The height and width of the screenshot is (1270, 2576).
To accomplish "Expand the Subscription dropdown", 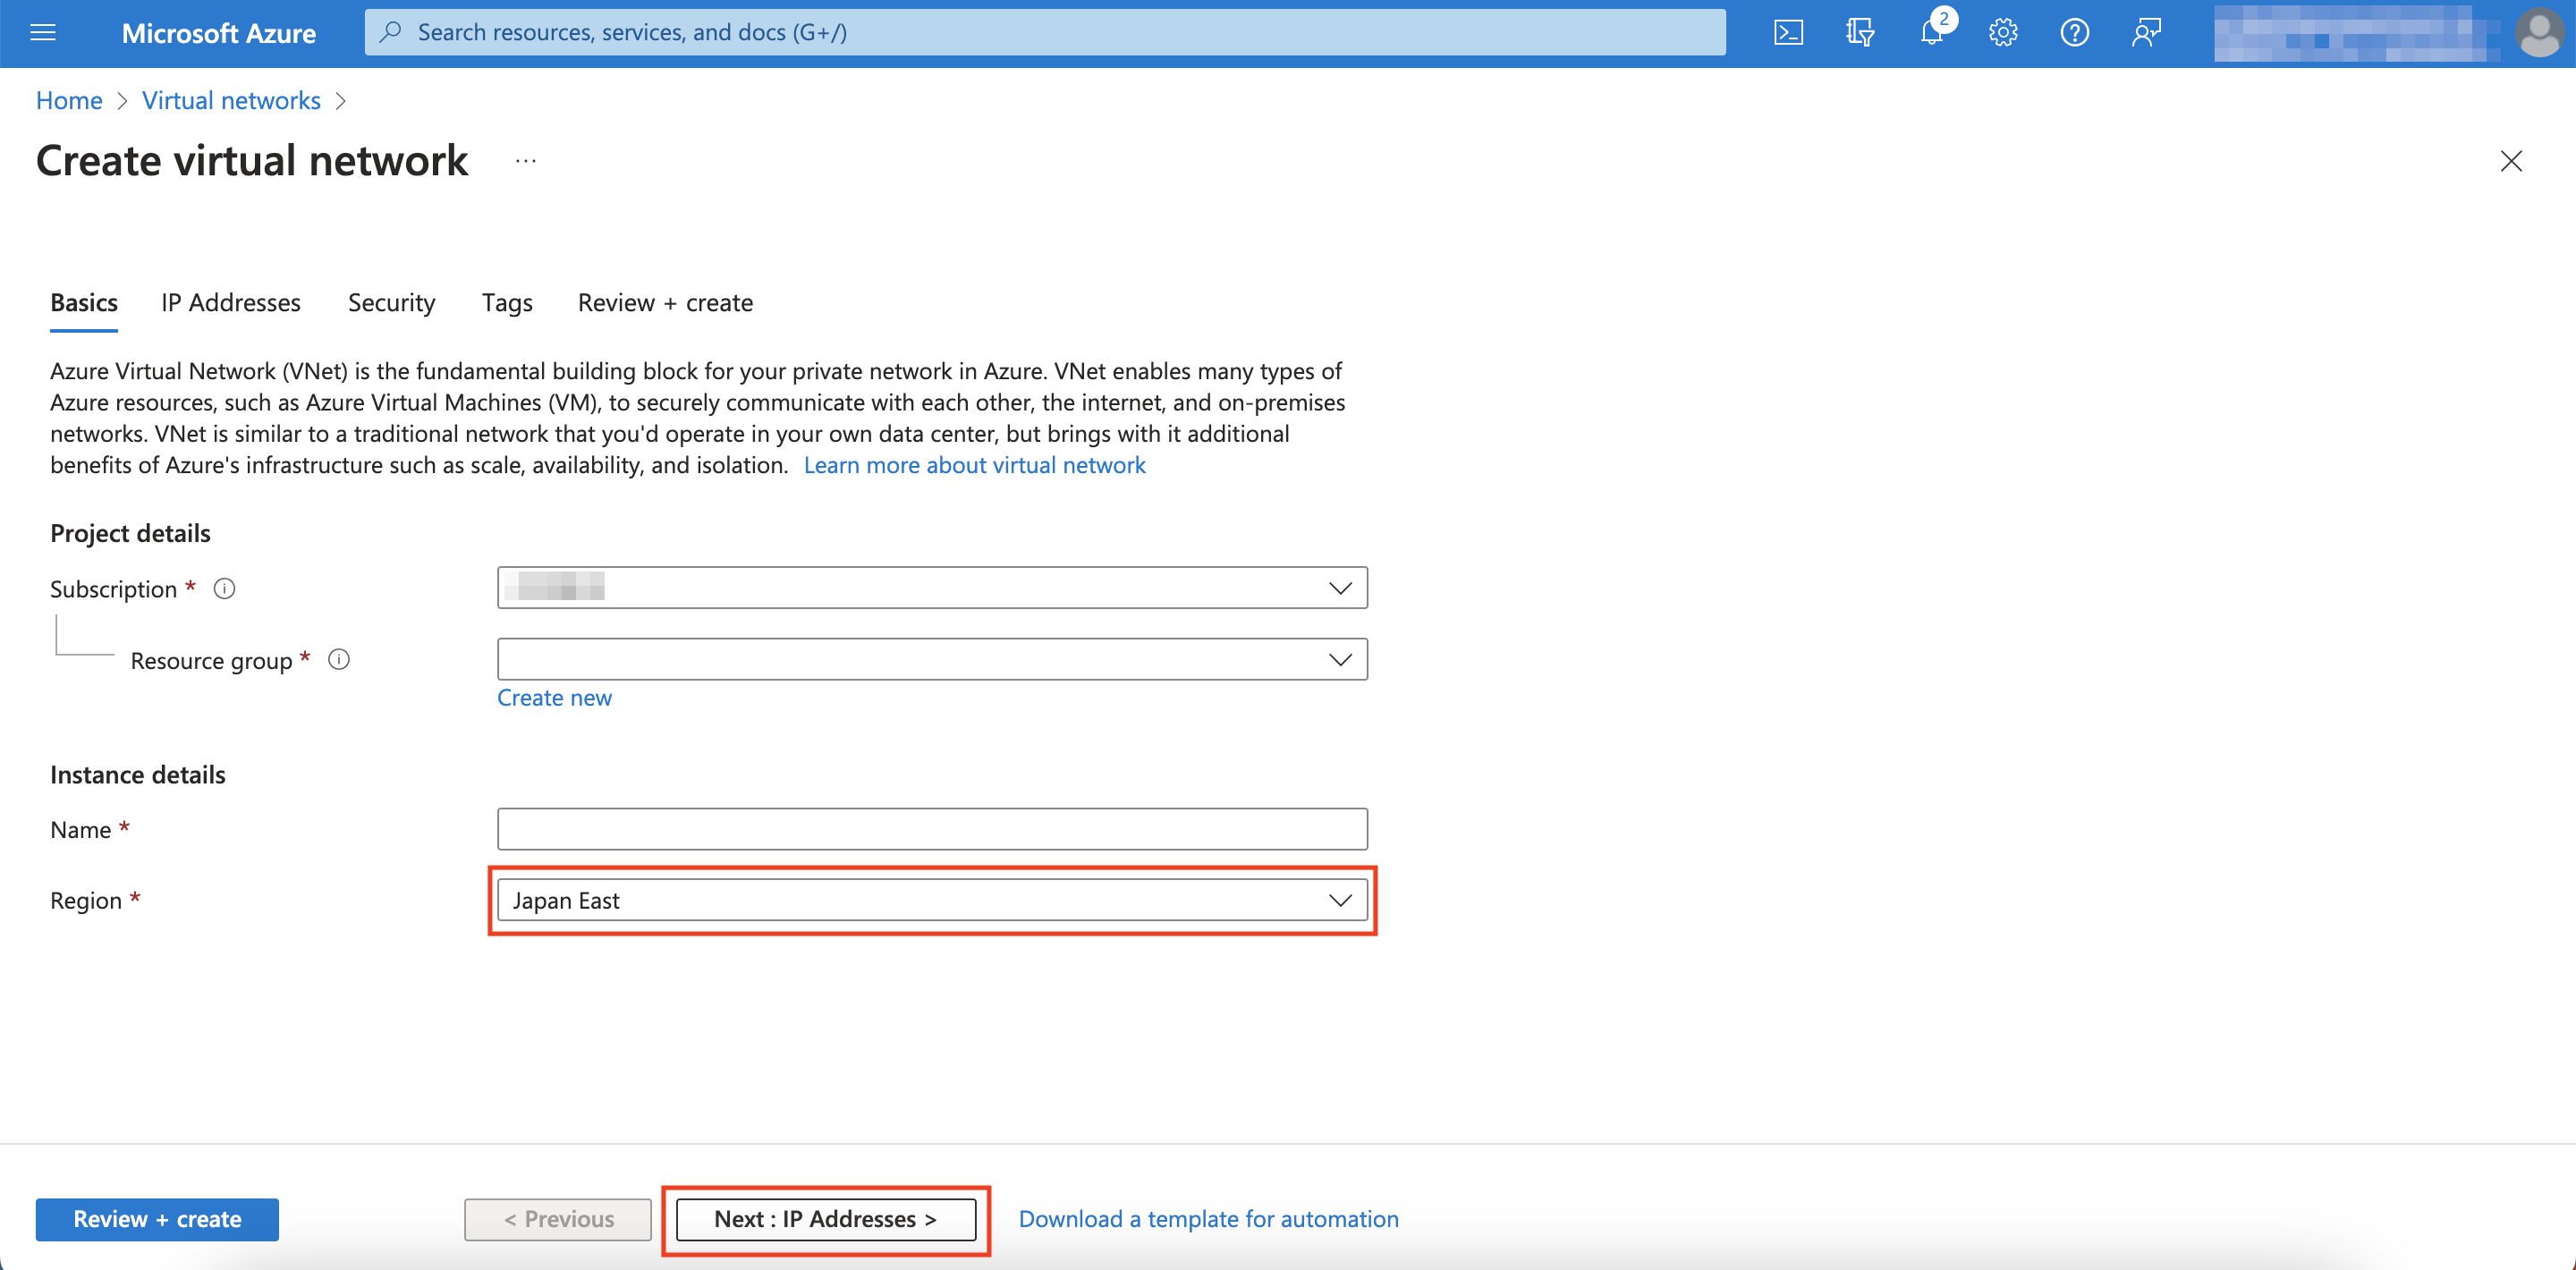I will click(1340, 587).
